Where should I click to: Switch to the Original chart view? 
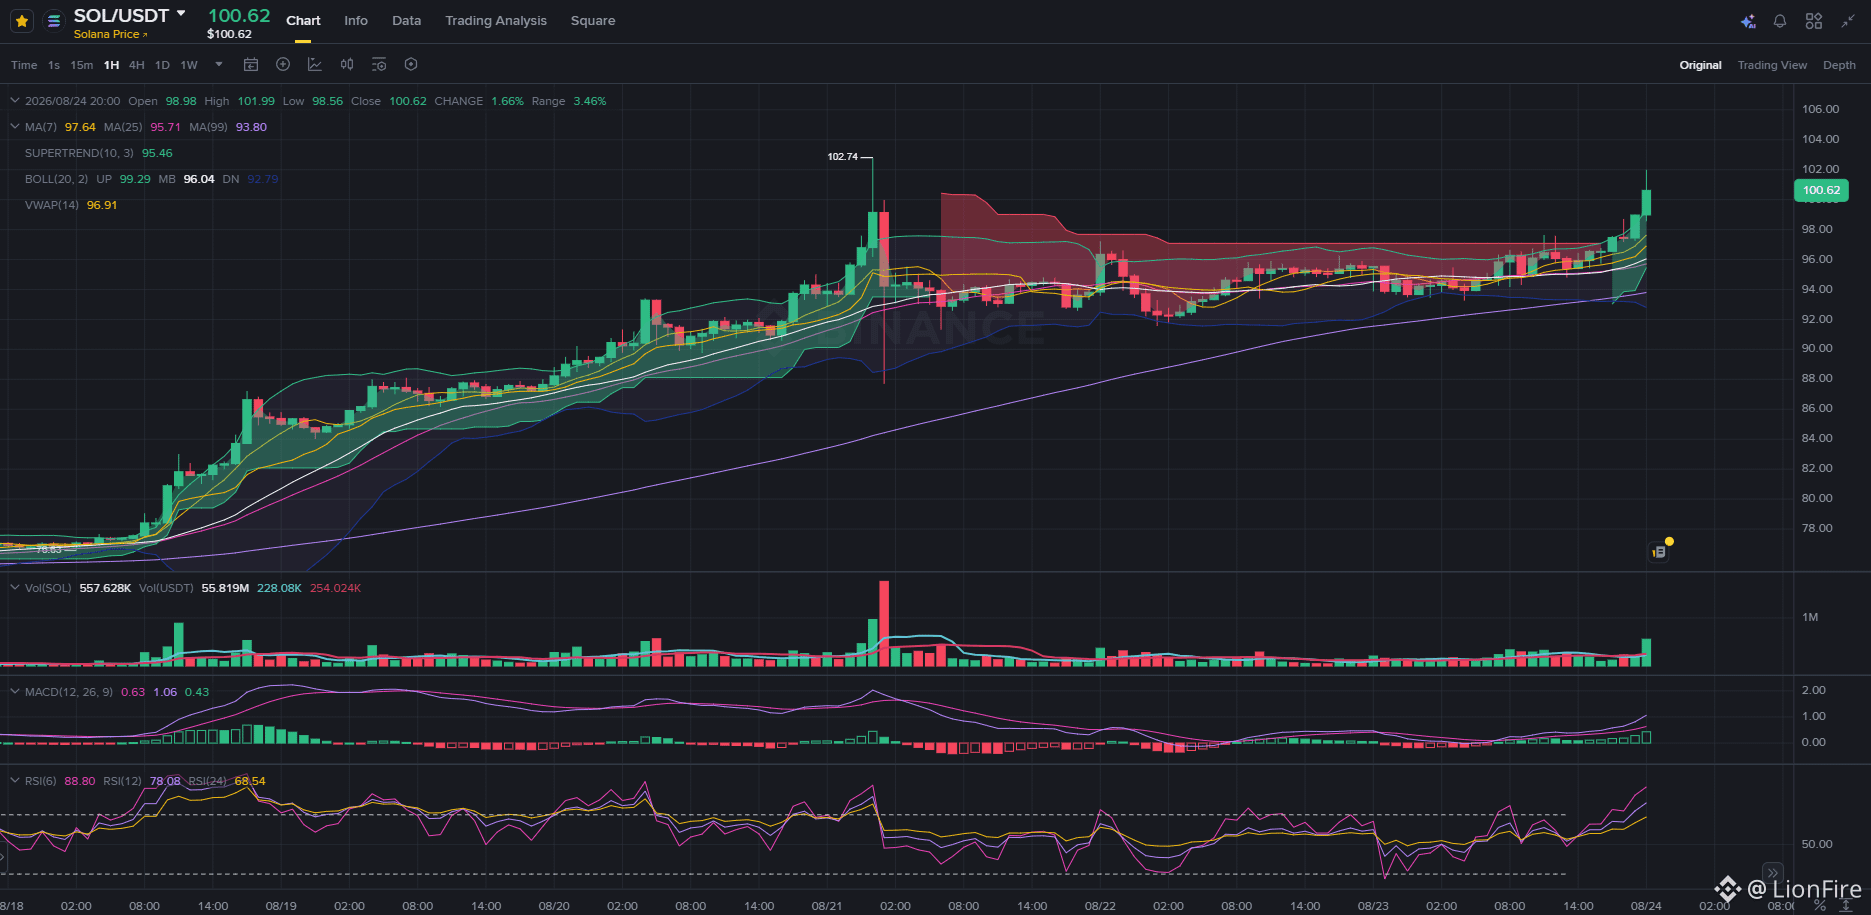1700,65
